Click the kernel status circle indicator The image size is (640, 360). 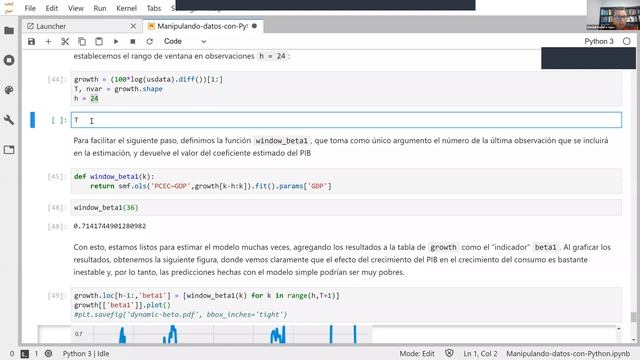(627, 41)
